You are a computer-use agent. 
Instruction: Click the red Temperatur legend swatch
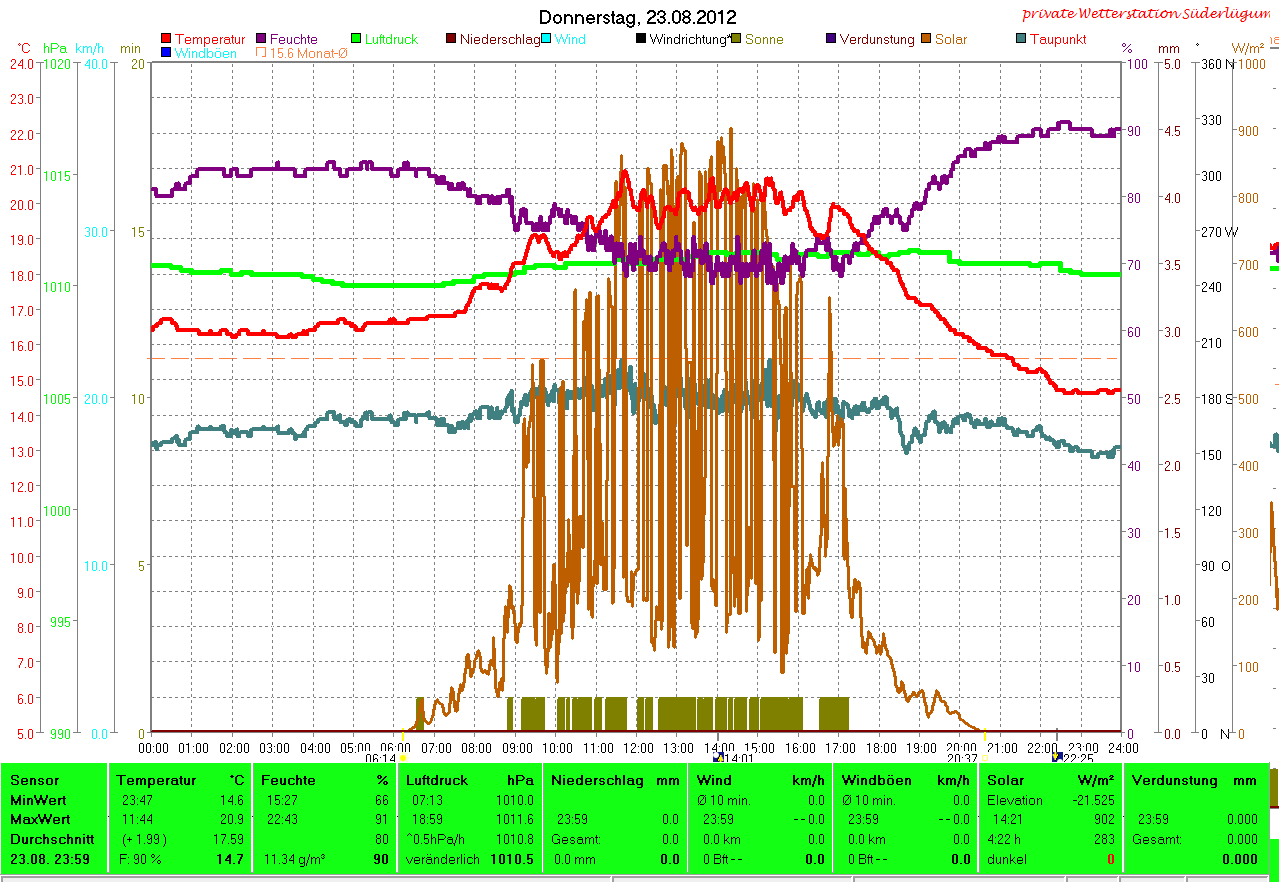[x=166, y=39]
